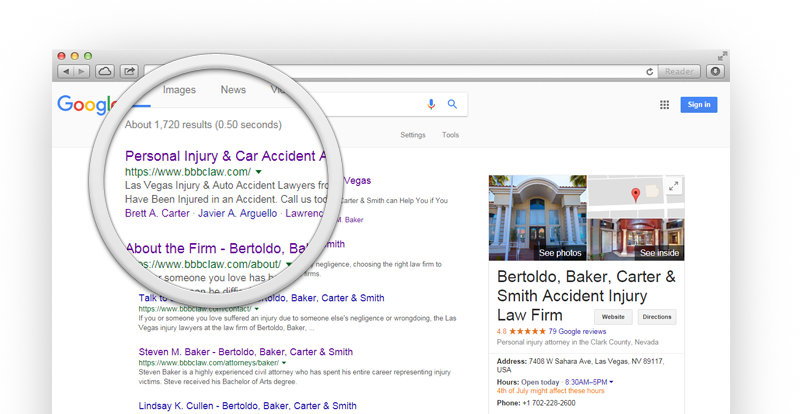800x414 pixels.
Task: Click the Directions button in knowledge panel
Action: coord(657,317)
